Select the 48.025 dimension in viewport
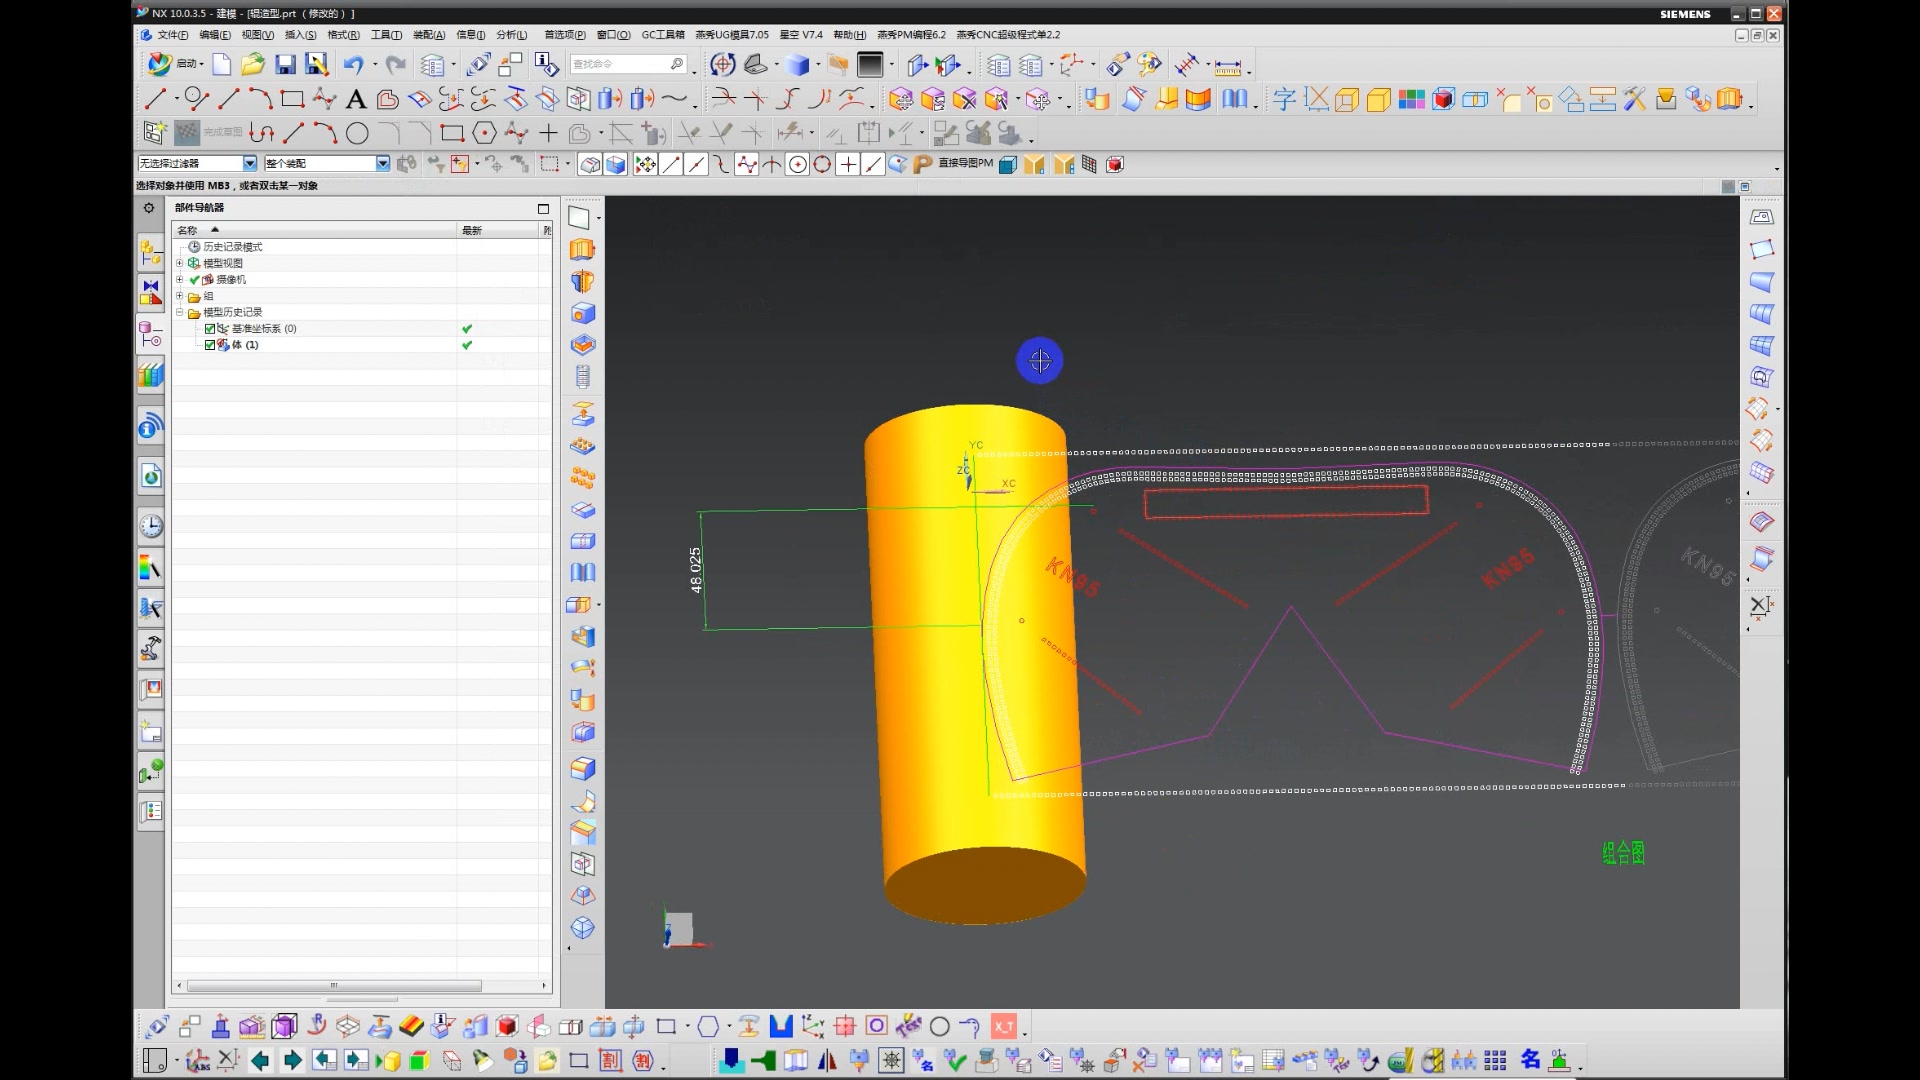 click(696, 570)
